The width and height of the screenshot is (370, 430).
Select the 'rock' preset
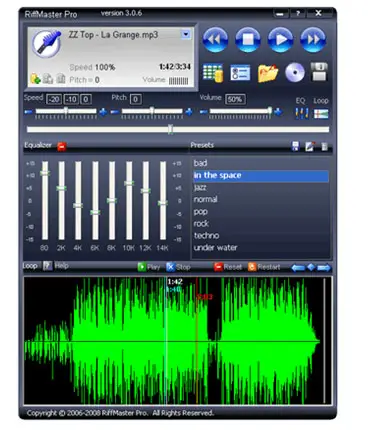tap(201, 223)
